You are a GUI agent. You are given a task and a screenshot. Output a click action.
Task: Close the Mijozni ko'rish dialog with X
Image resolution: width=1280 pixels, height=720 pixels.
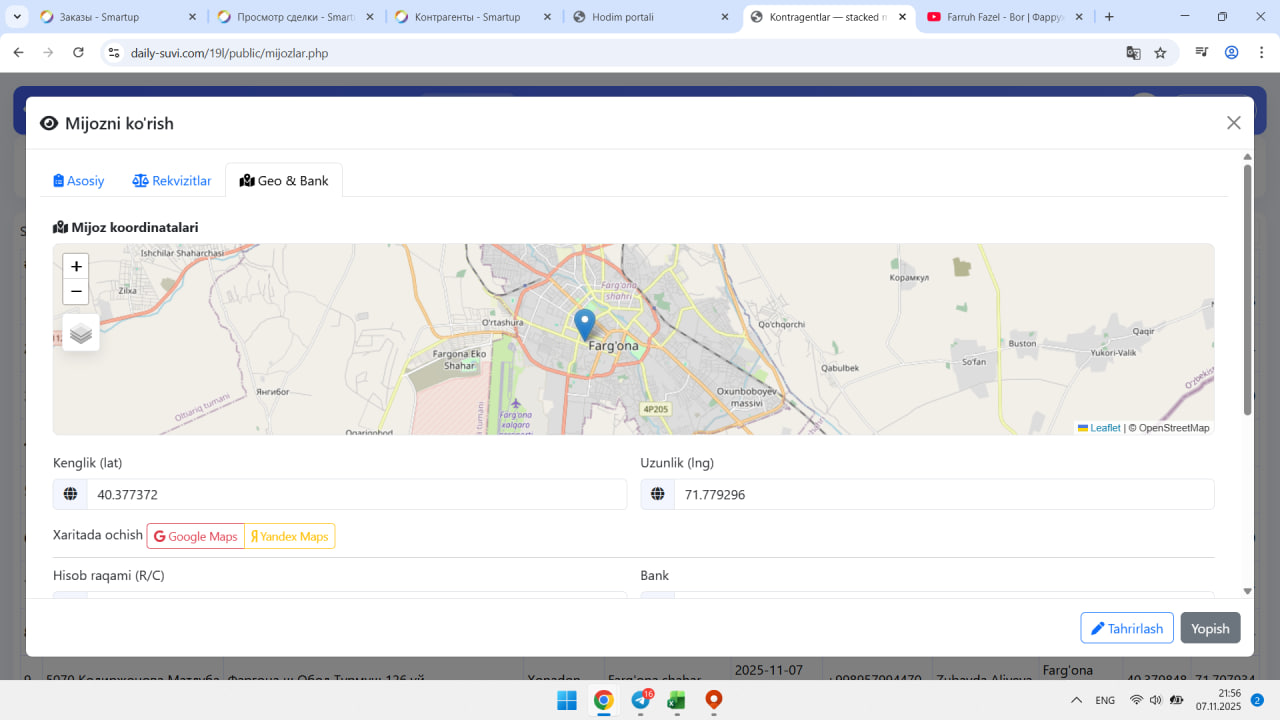1233,123
